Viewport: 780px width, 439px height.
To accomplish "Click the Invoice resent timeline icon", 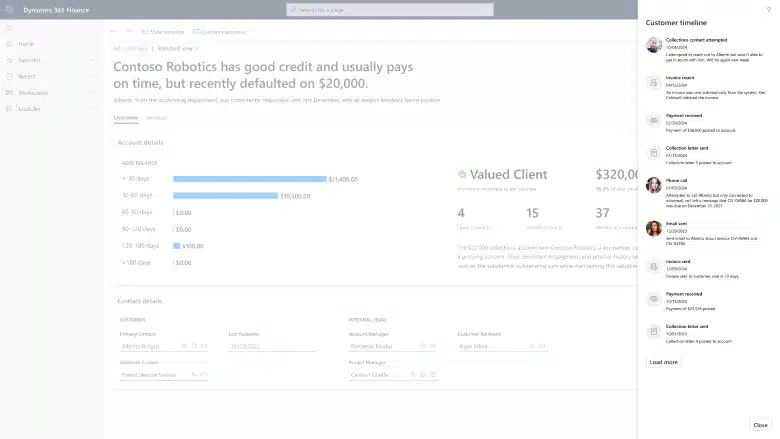I will pyautogui.click(x=654, y=83).
